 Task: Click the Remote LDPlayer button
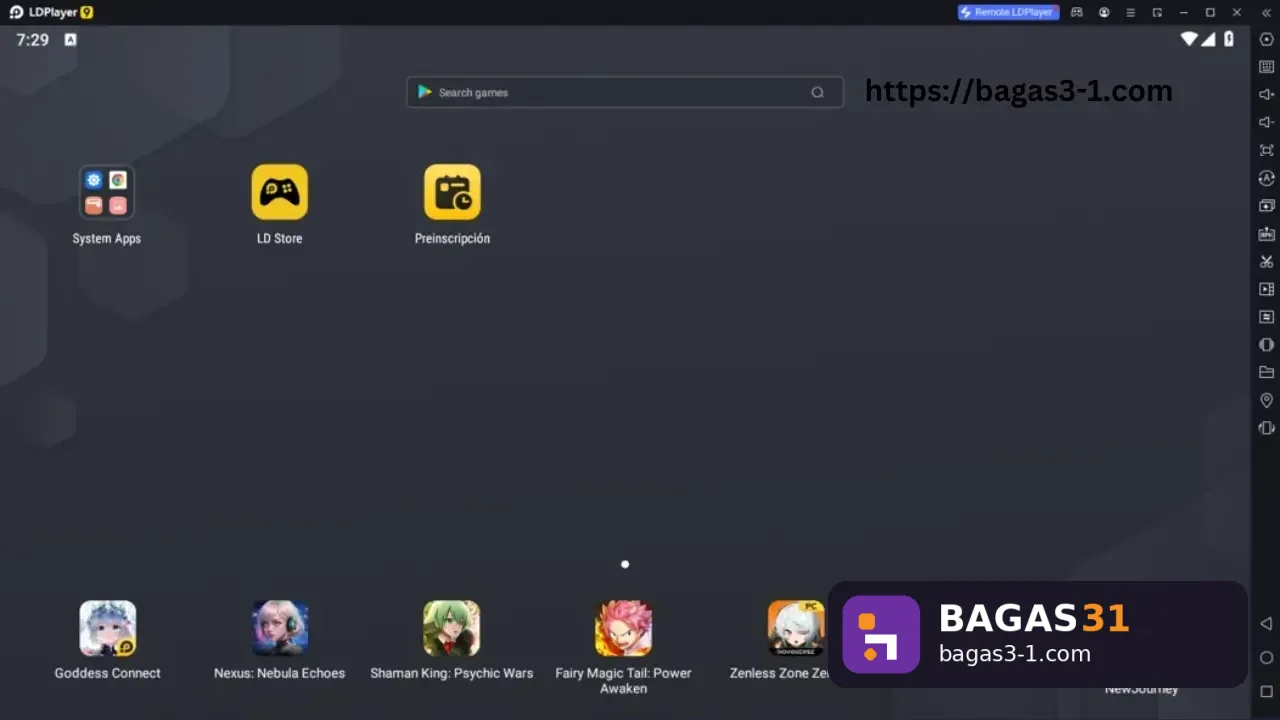coord(1008,12)
